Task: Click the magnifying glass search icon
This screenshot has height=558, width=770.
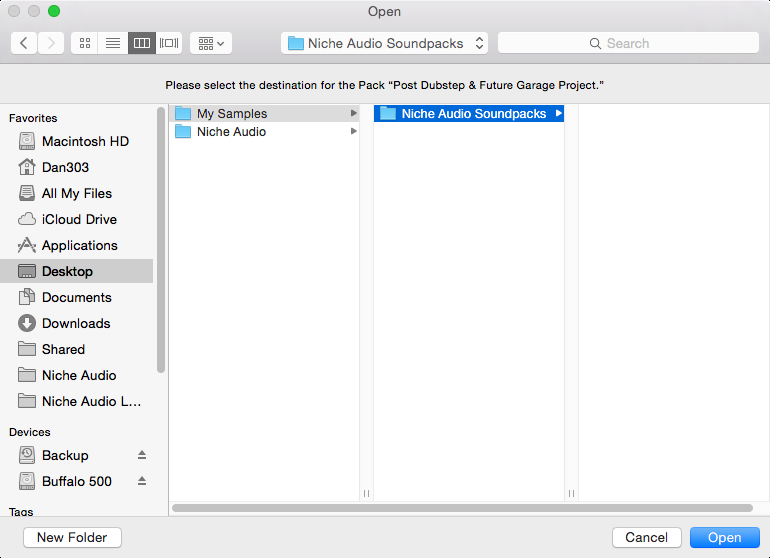Action: (x=595, y=44)
